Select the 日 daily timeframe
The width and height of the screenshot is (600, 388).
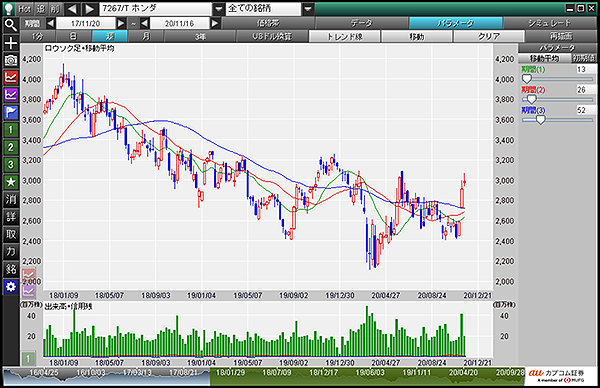pos(73,37)
